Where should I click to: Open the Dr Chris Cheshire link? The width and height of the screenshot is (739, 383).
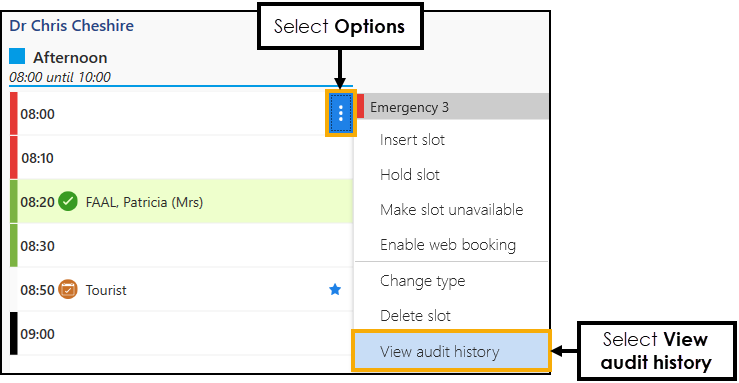pos(72,25)
